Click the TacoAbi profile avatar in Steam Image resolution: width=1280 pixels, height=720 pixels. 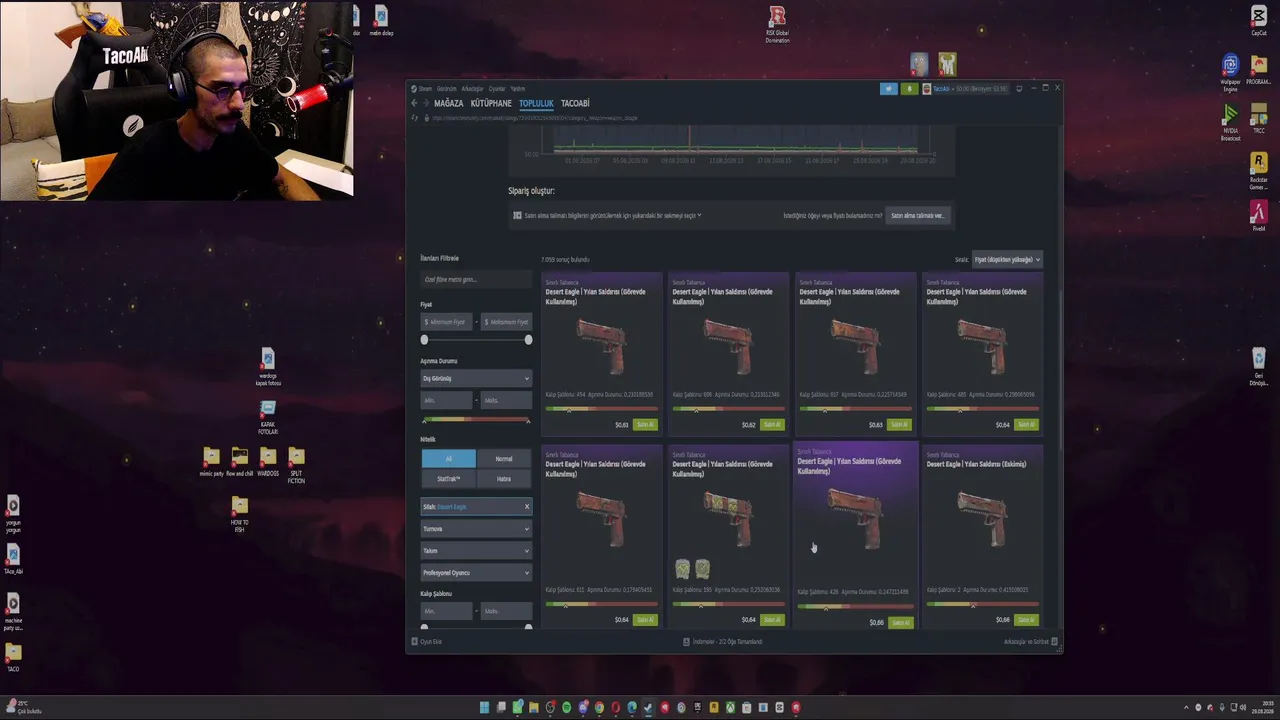click(927, 89)
